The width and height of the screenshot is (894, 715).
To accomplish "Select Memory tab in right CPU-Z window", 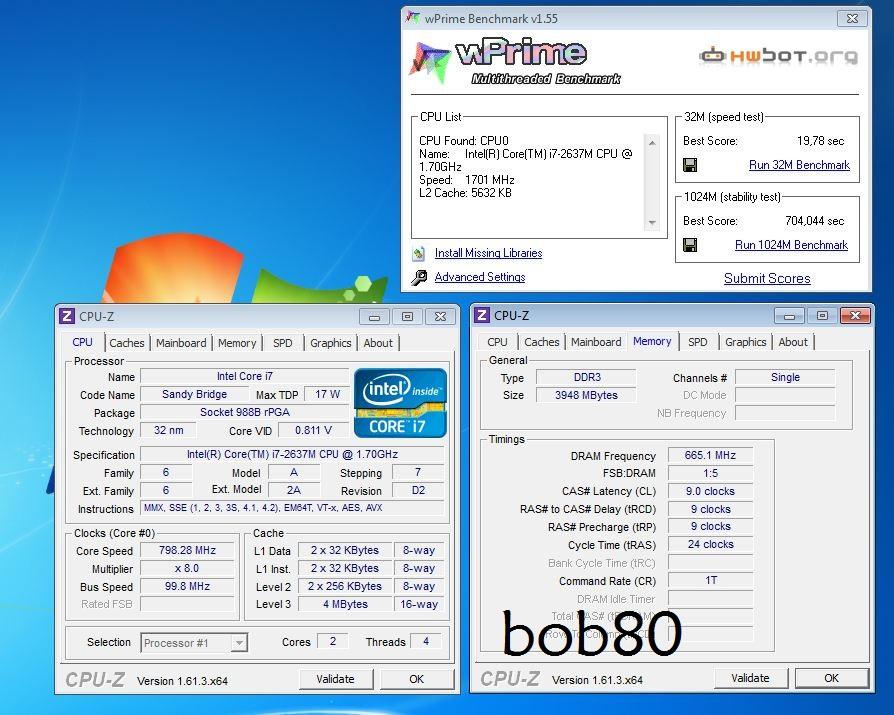I will (x=652, y=341).
